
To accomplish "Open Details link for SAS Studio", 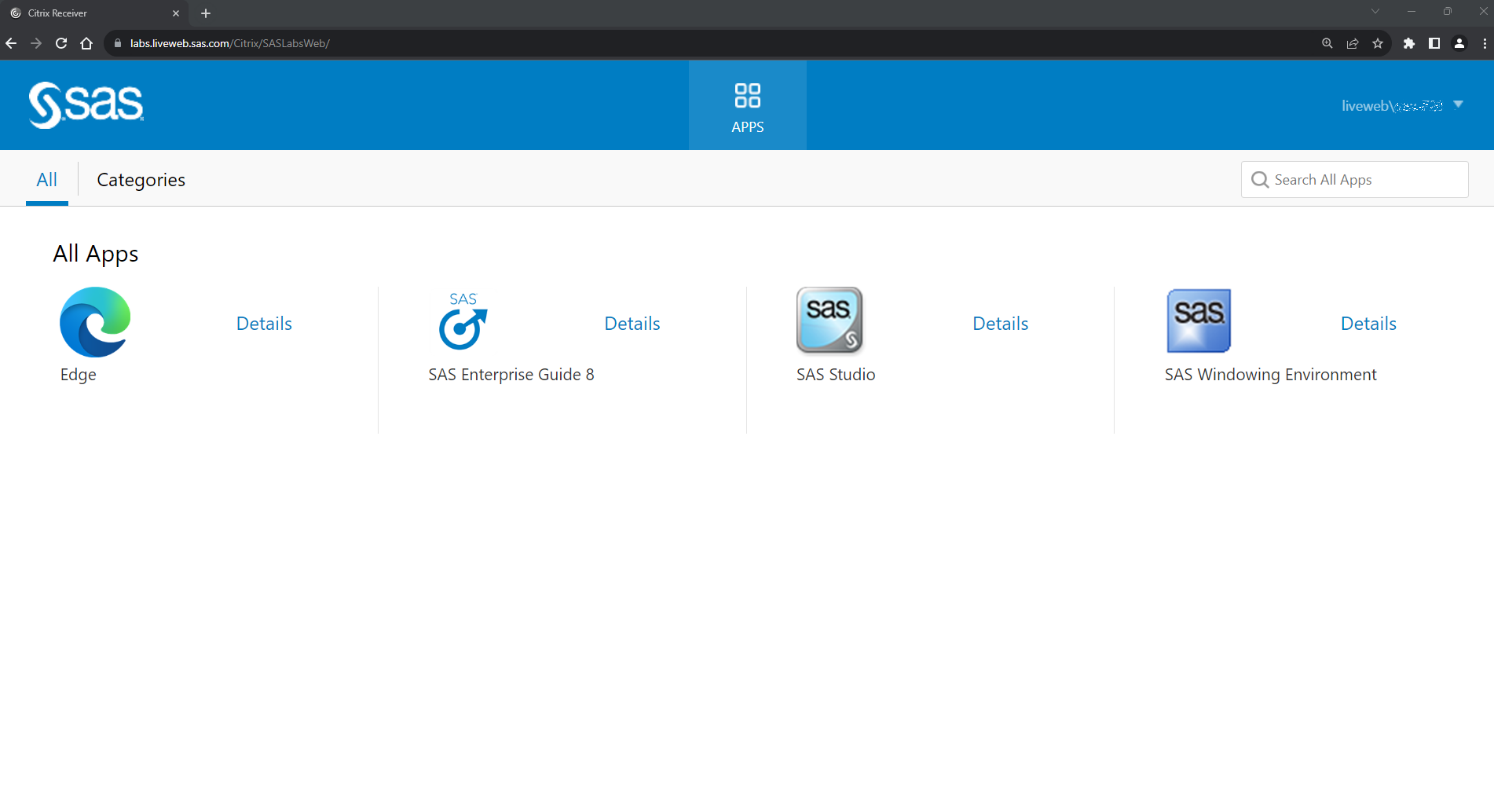I will coord(1000,323).
